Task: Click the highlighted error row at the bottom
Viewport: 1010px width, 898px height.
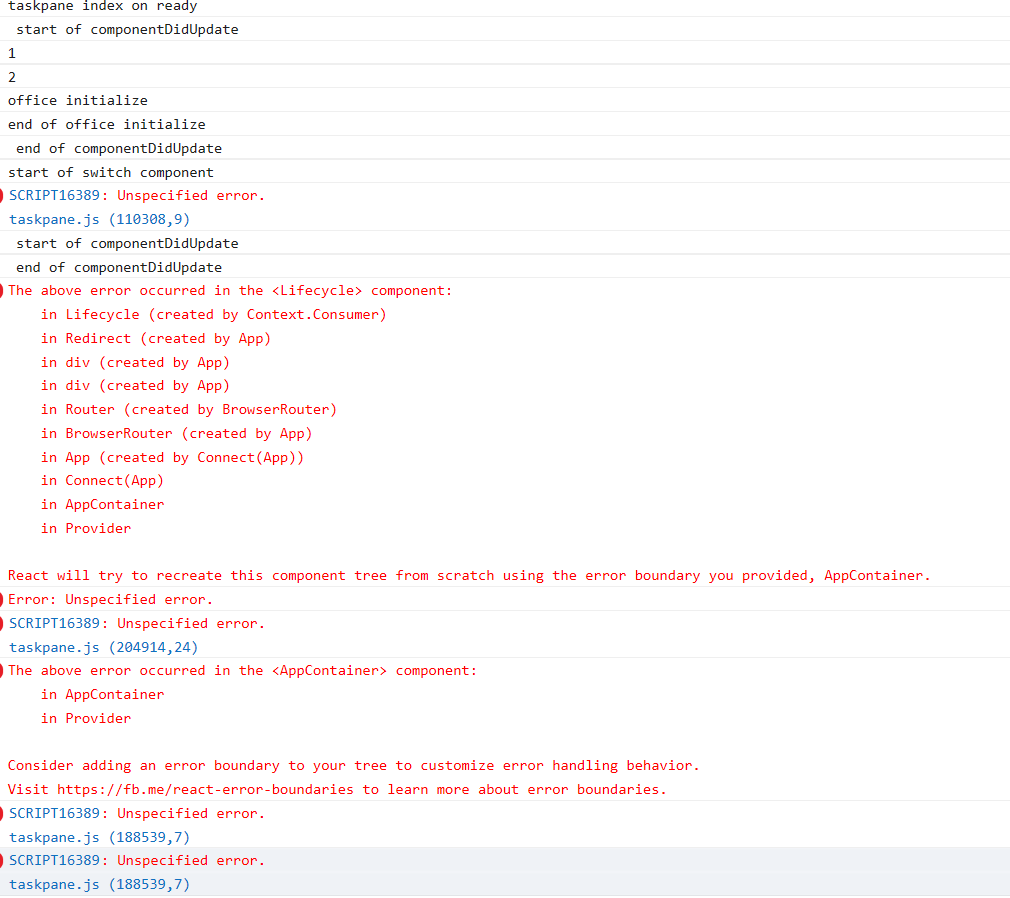Action: coord(136,860)
